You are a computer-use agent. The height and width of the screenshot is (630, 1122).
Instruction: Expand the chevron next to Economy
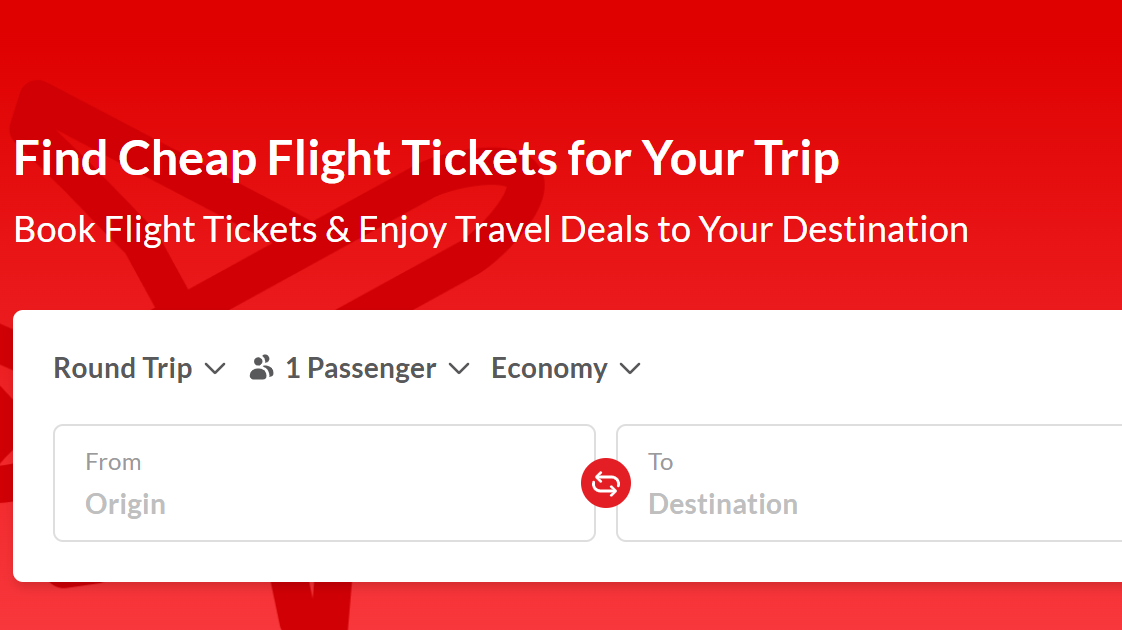tap(630, 369)
